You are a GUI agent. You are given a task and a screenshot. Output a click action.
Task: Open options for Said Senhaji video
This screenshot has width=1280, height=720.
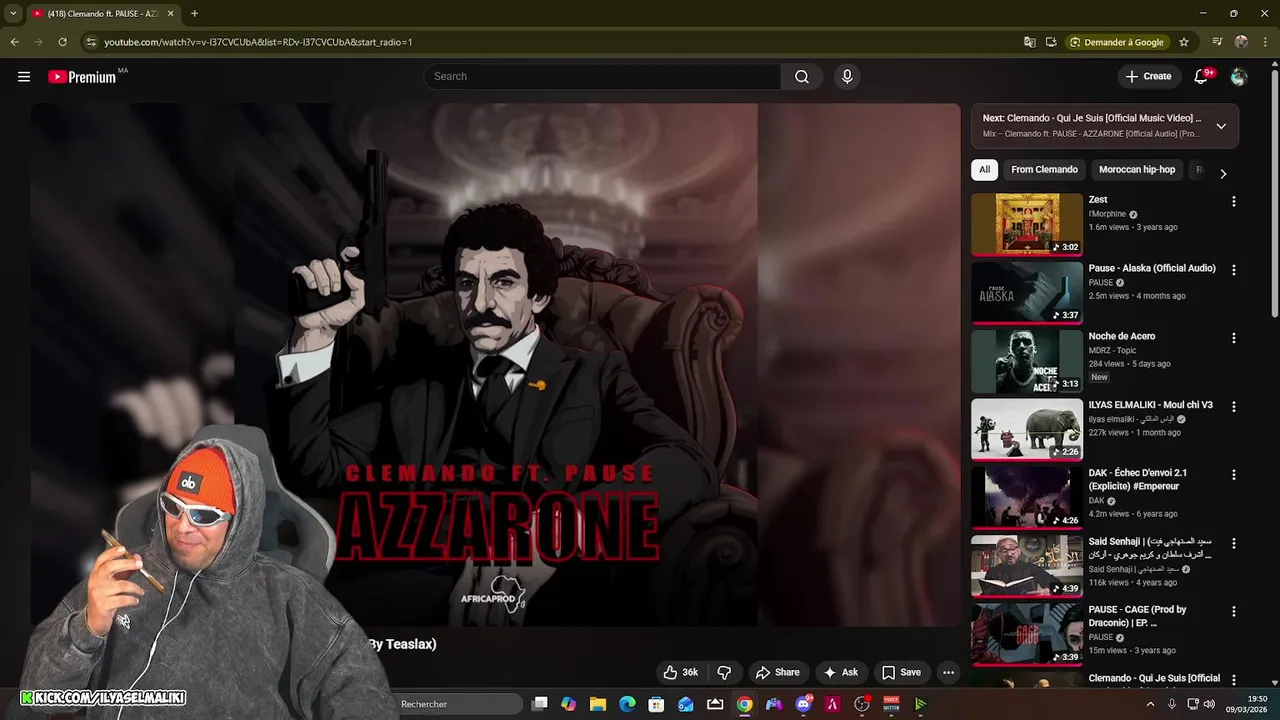pos(1233,543)
